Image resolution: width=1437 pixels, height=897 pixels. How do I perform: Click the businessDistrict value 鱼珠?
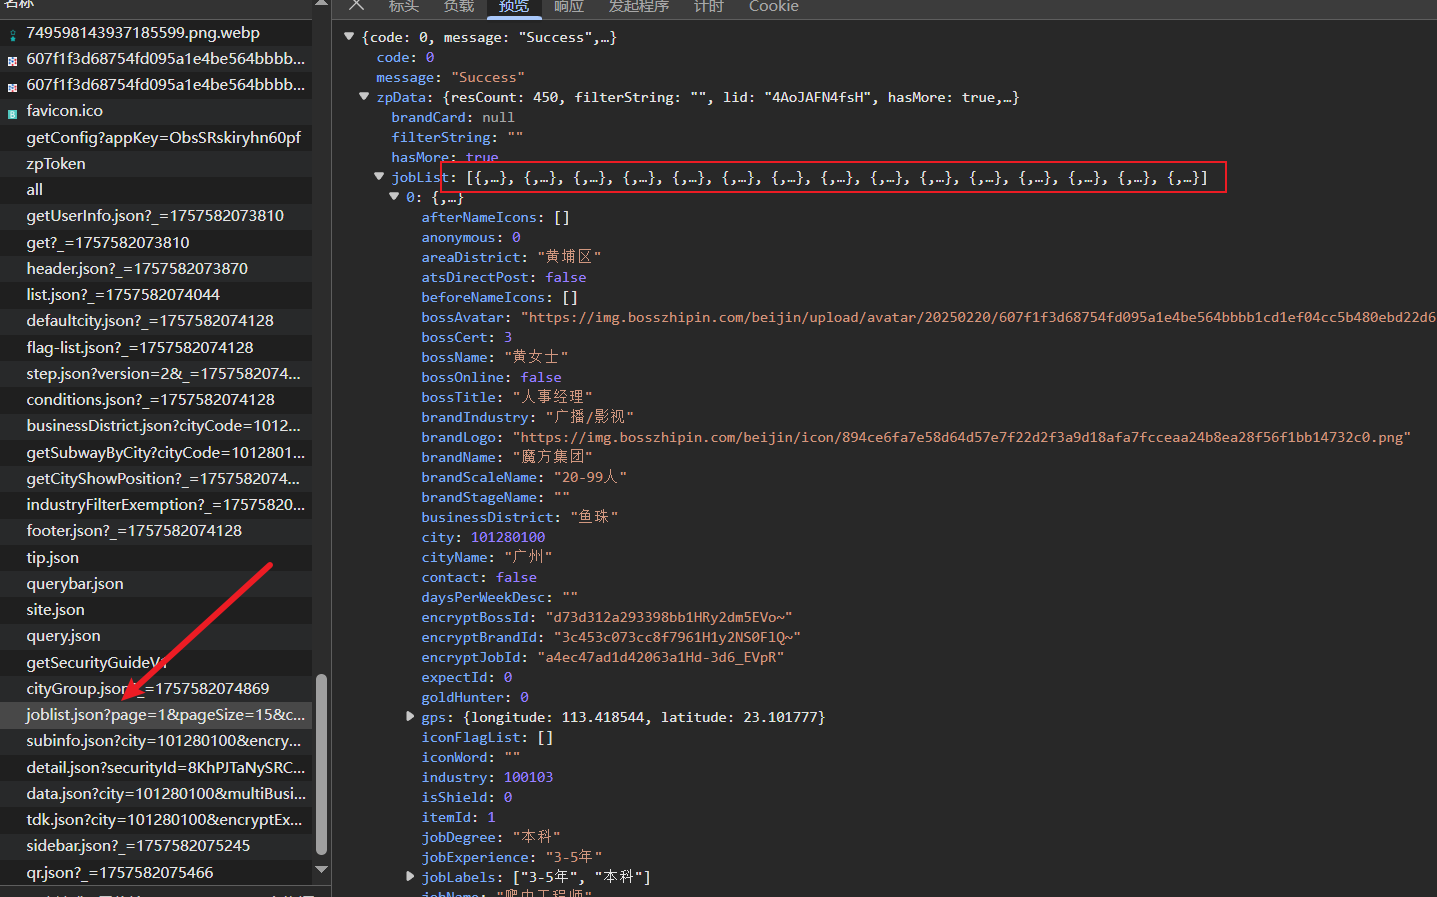point(594,517)
